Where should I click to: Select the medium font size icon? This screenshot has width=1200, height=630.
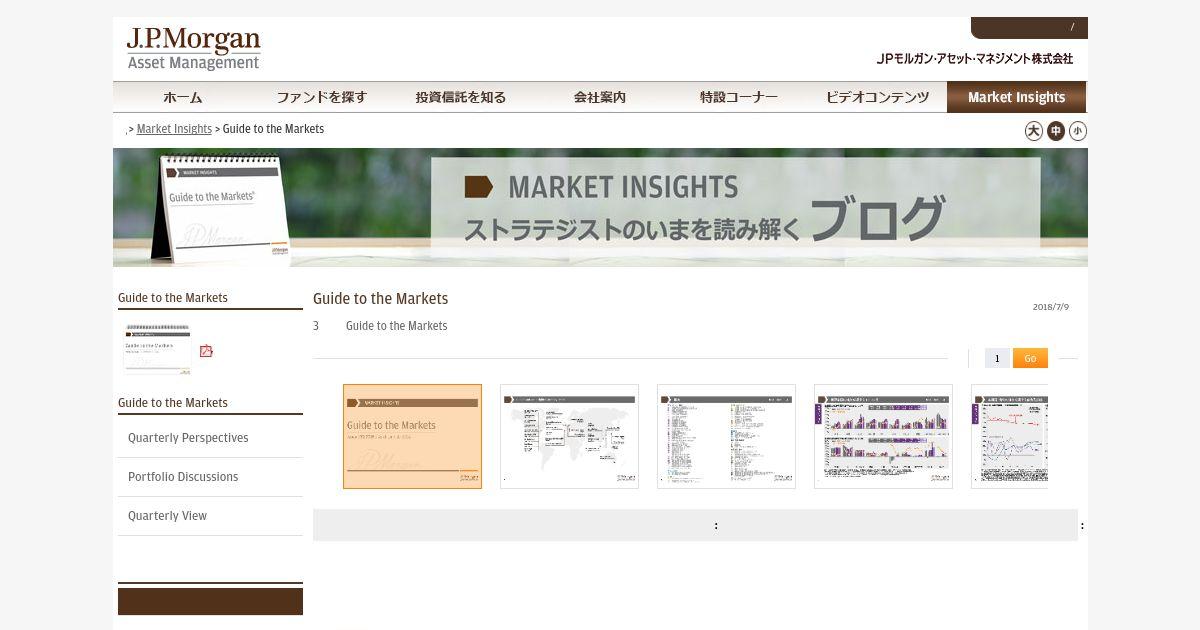tap(1056, 131)
